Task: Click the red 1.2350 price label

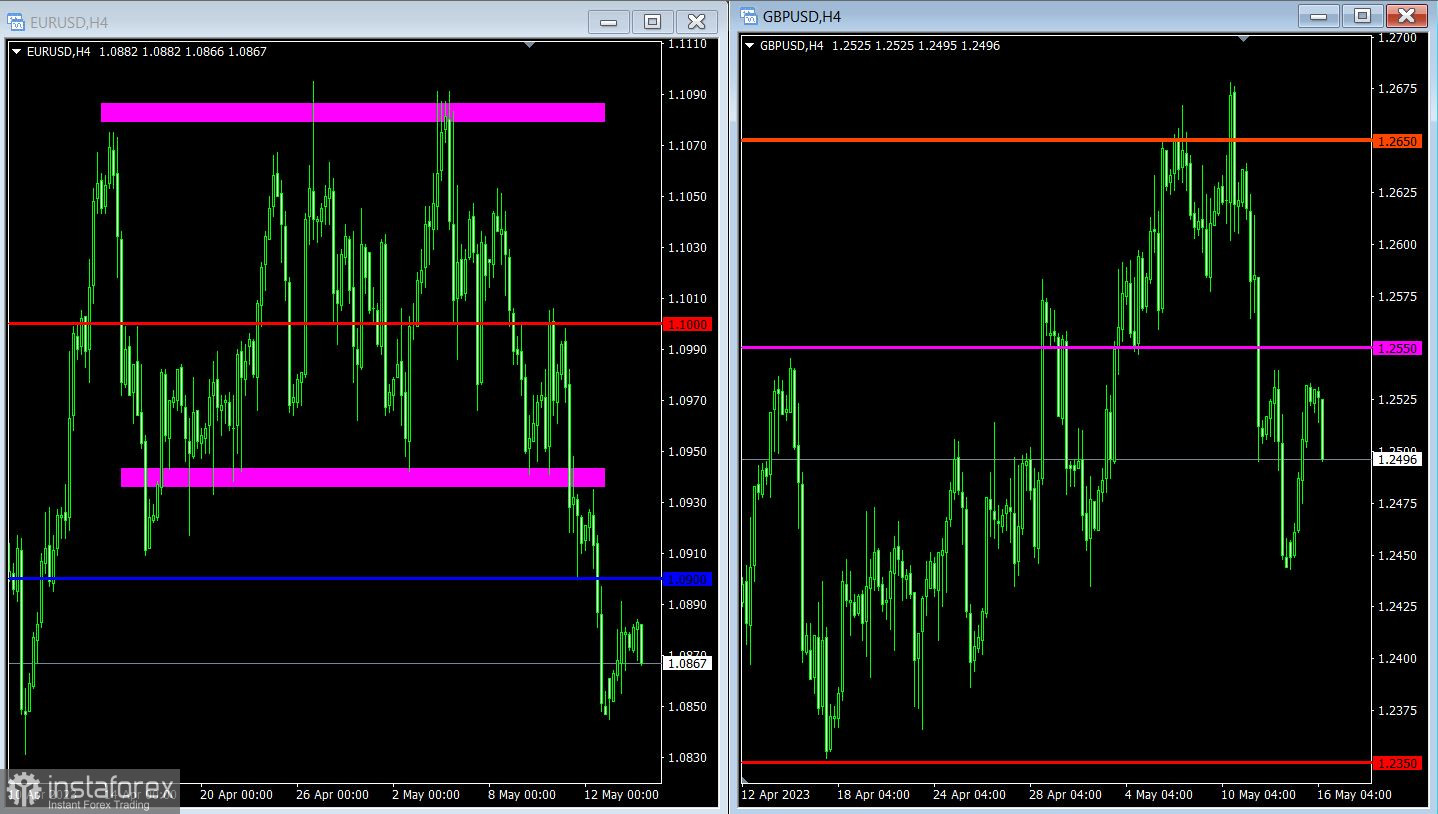Action: (1398, 763)
